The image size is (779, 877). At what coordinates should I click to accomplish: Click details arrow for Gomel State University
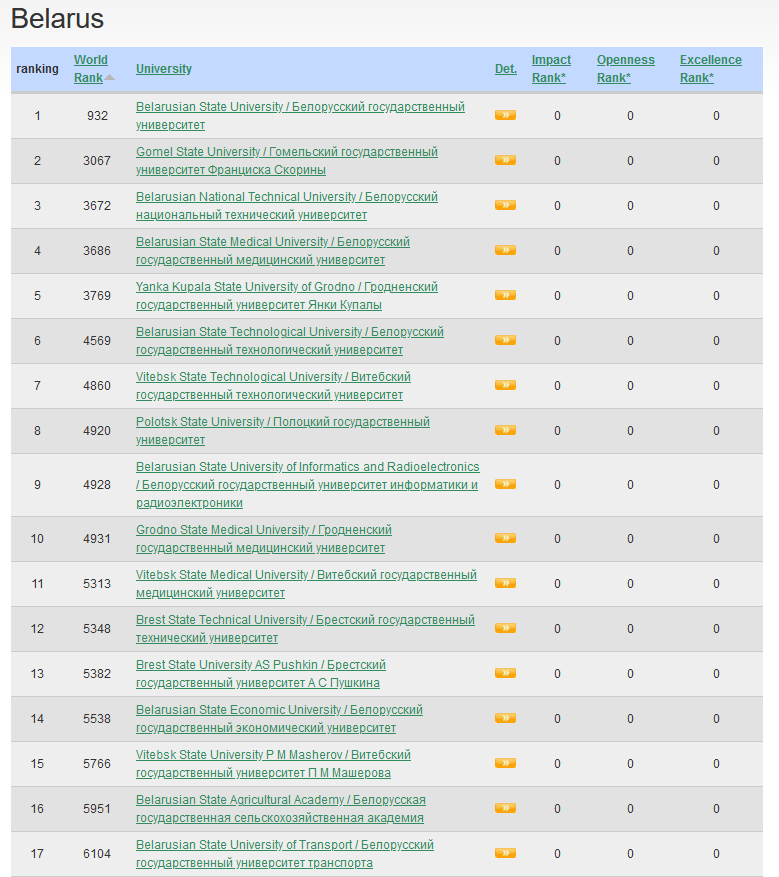[x=505, y=161]
